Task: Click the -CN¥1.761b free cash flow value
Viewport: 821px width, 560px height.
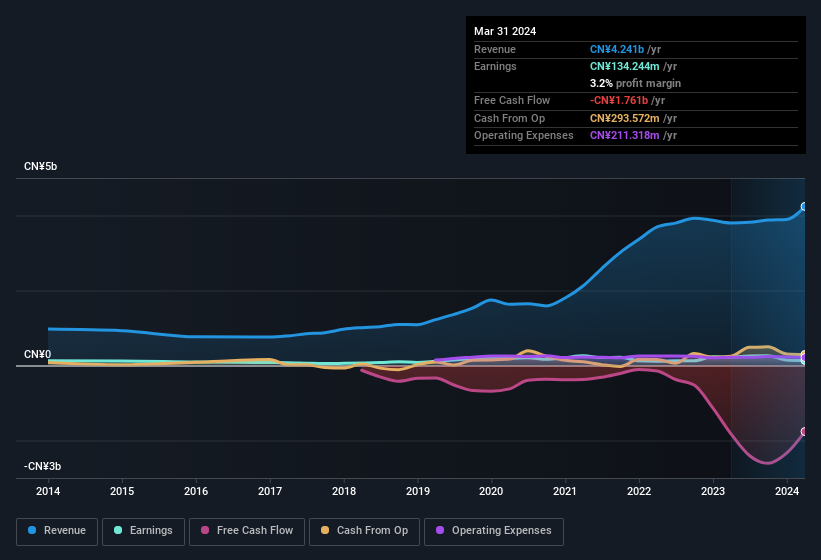Action: click(619, 100)
